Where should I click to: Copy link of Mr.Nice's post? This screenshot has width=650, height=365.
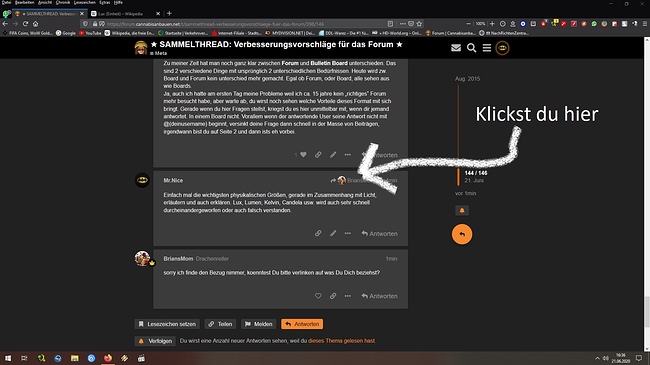pyautogui.click(x=318, y=234)
